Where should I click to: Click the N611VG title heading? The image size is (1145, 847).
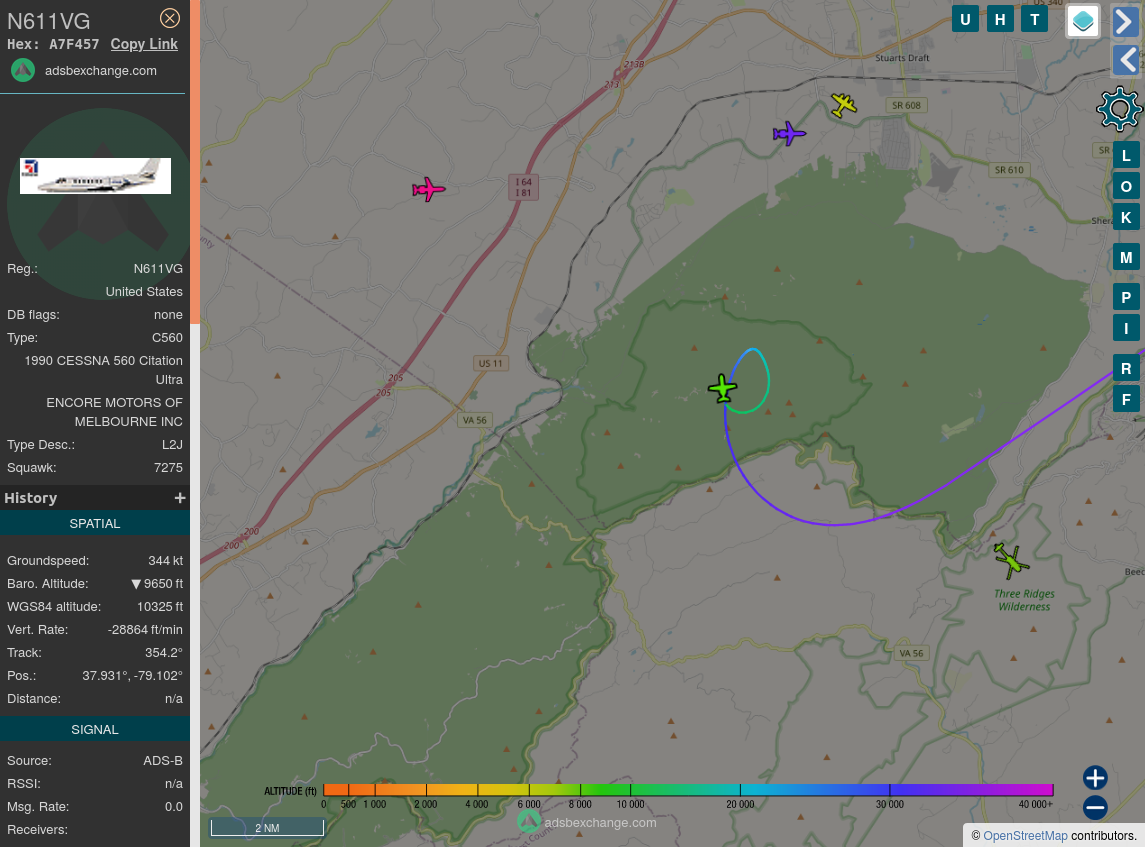click(49, 21)
